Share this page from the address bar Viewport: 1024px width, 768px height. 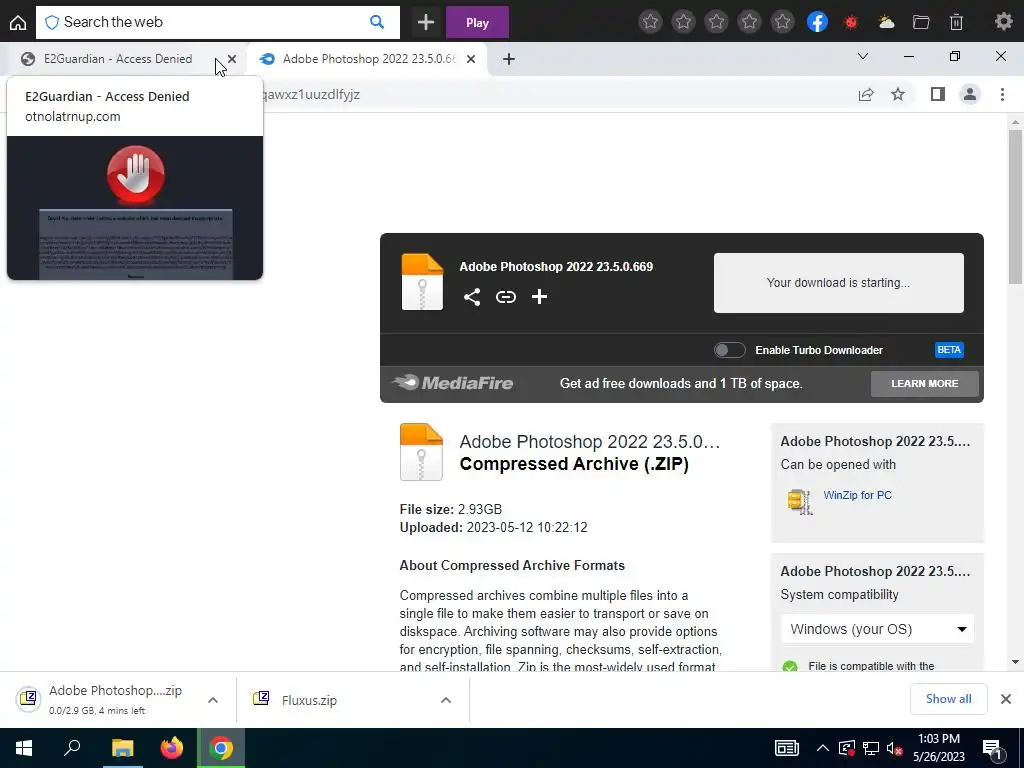(x=866, y=95)
